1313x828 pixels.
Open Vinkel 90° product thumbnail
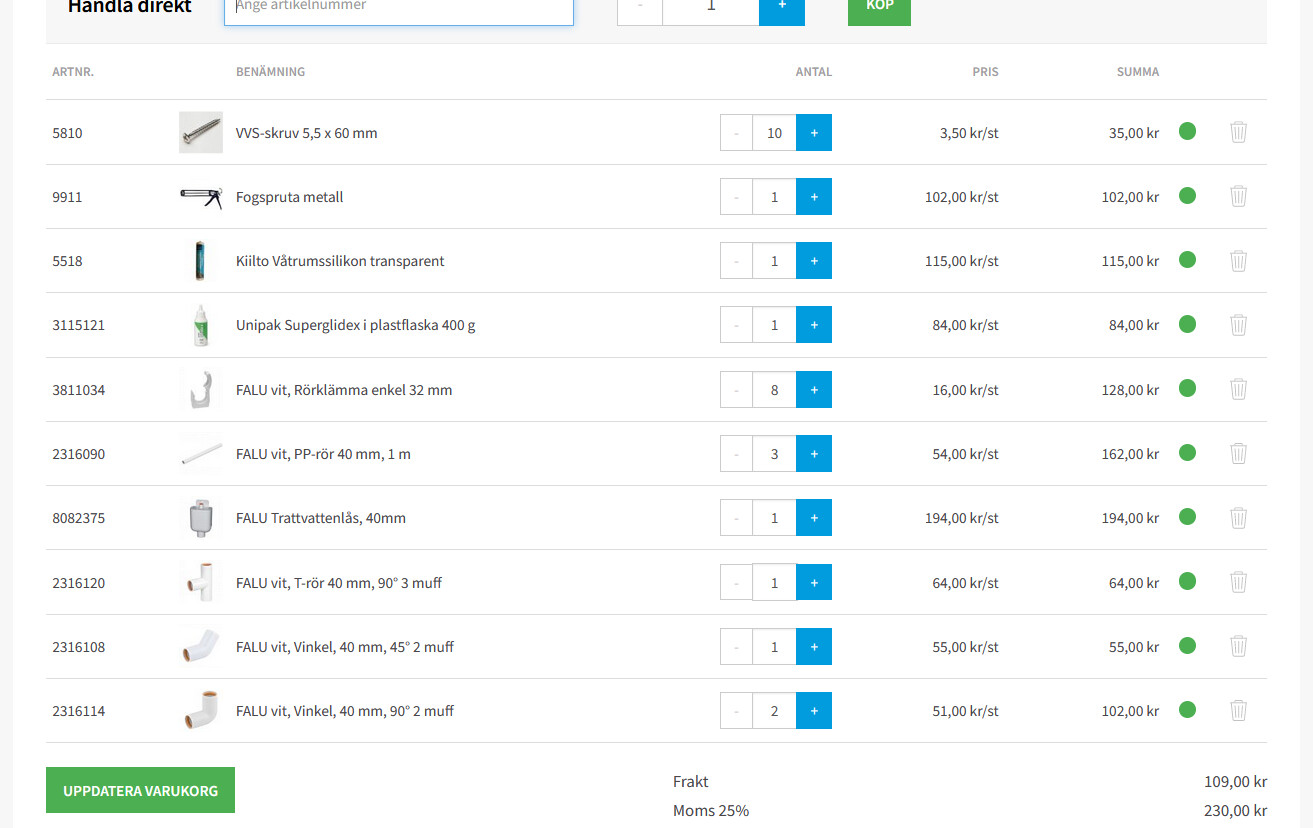(x=201, y=710)
